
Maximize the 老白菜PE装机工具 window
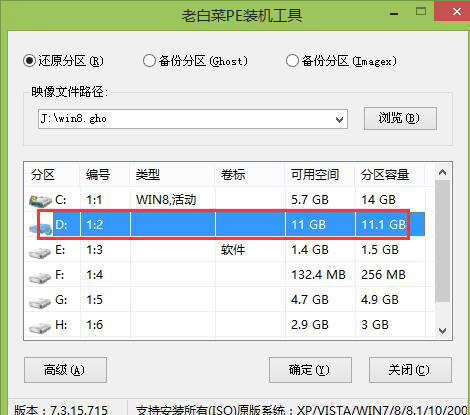tap(421, 12)
